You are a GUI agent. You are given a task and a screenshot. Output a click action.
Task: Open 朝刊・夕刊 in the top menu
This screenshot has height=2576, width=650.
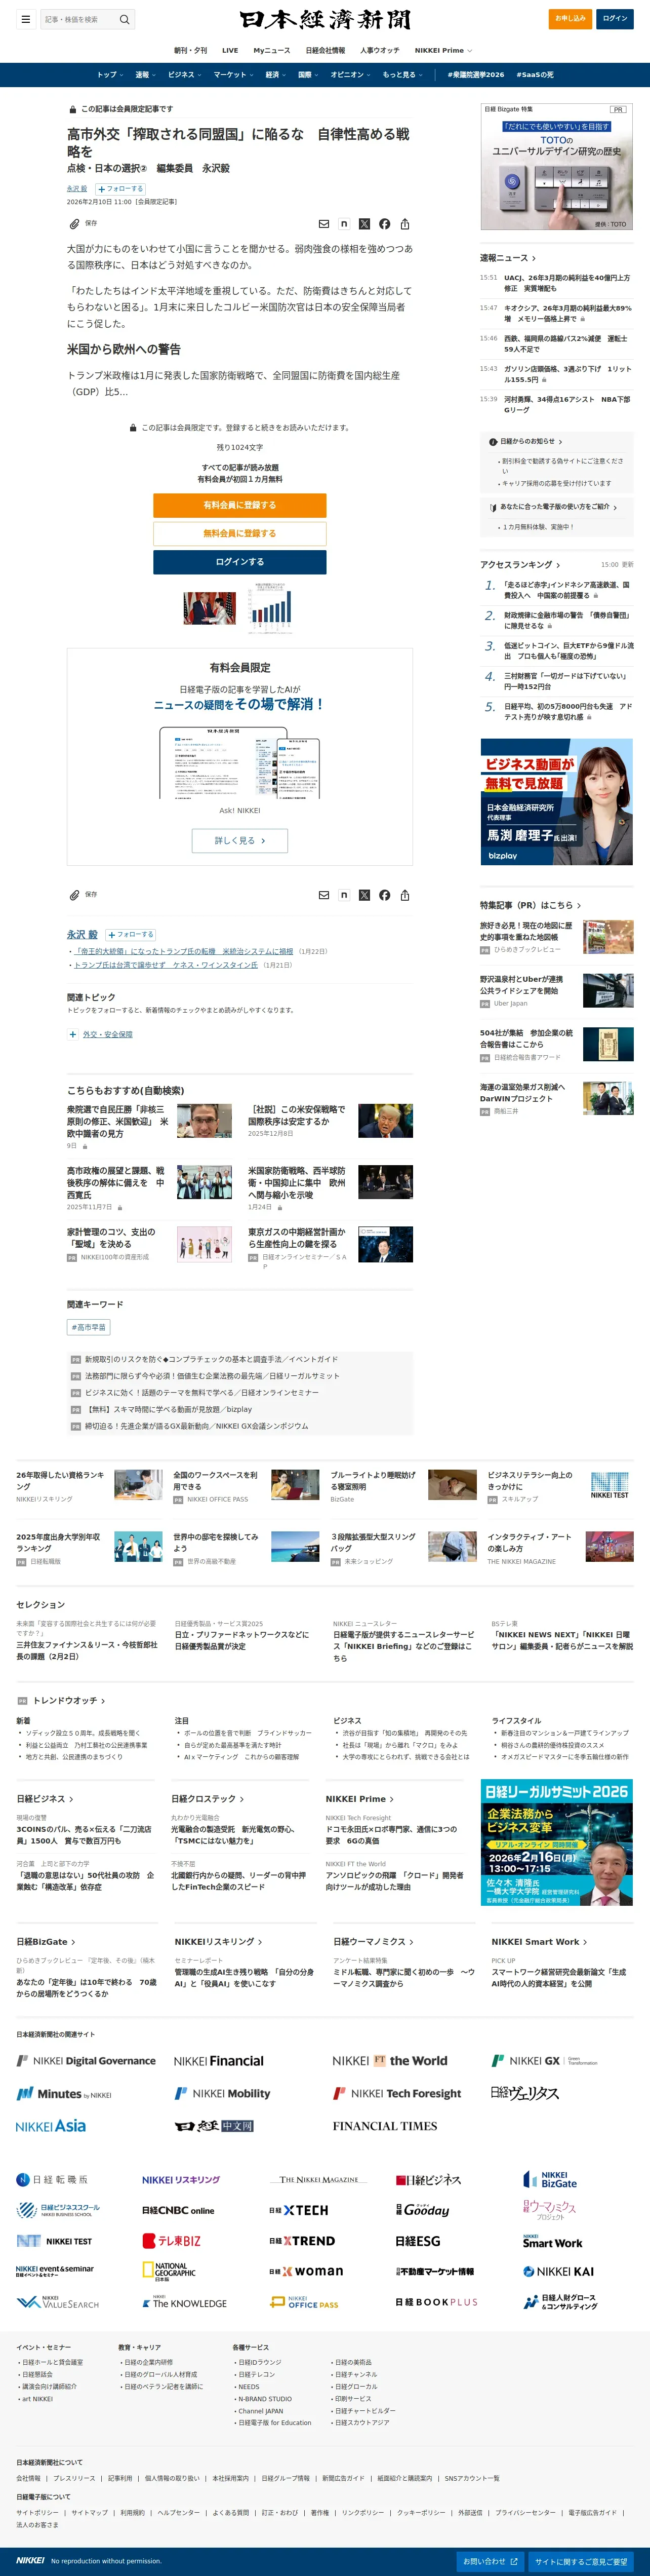[x=190, y=50]
